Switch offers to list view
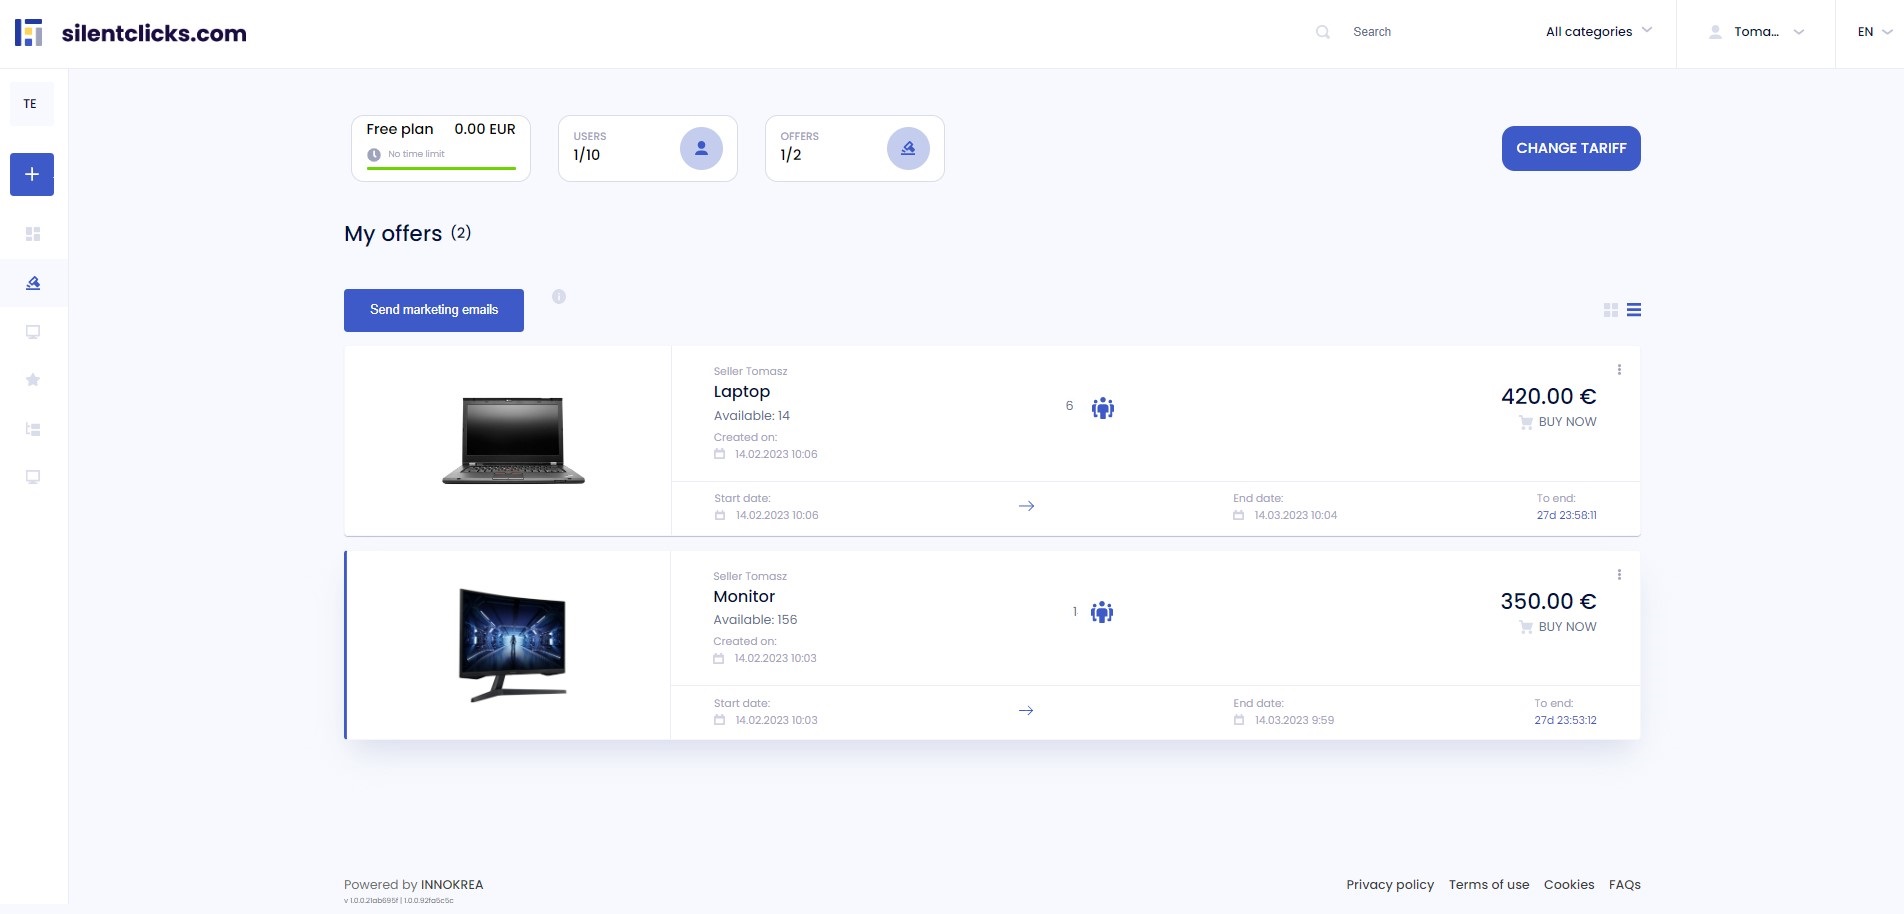 (1634, 310)
